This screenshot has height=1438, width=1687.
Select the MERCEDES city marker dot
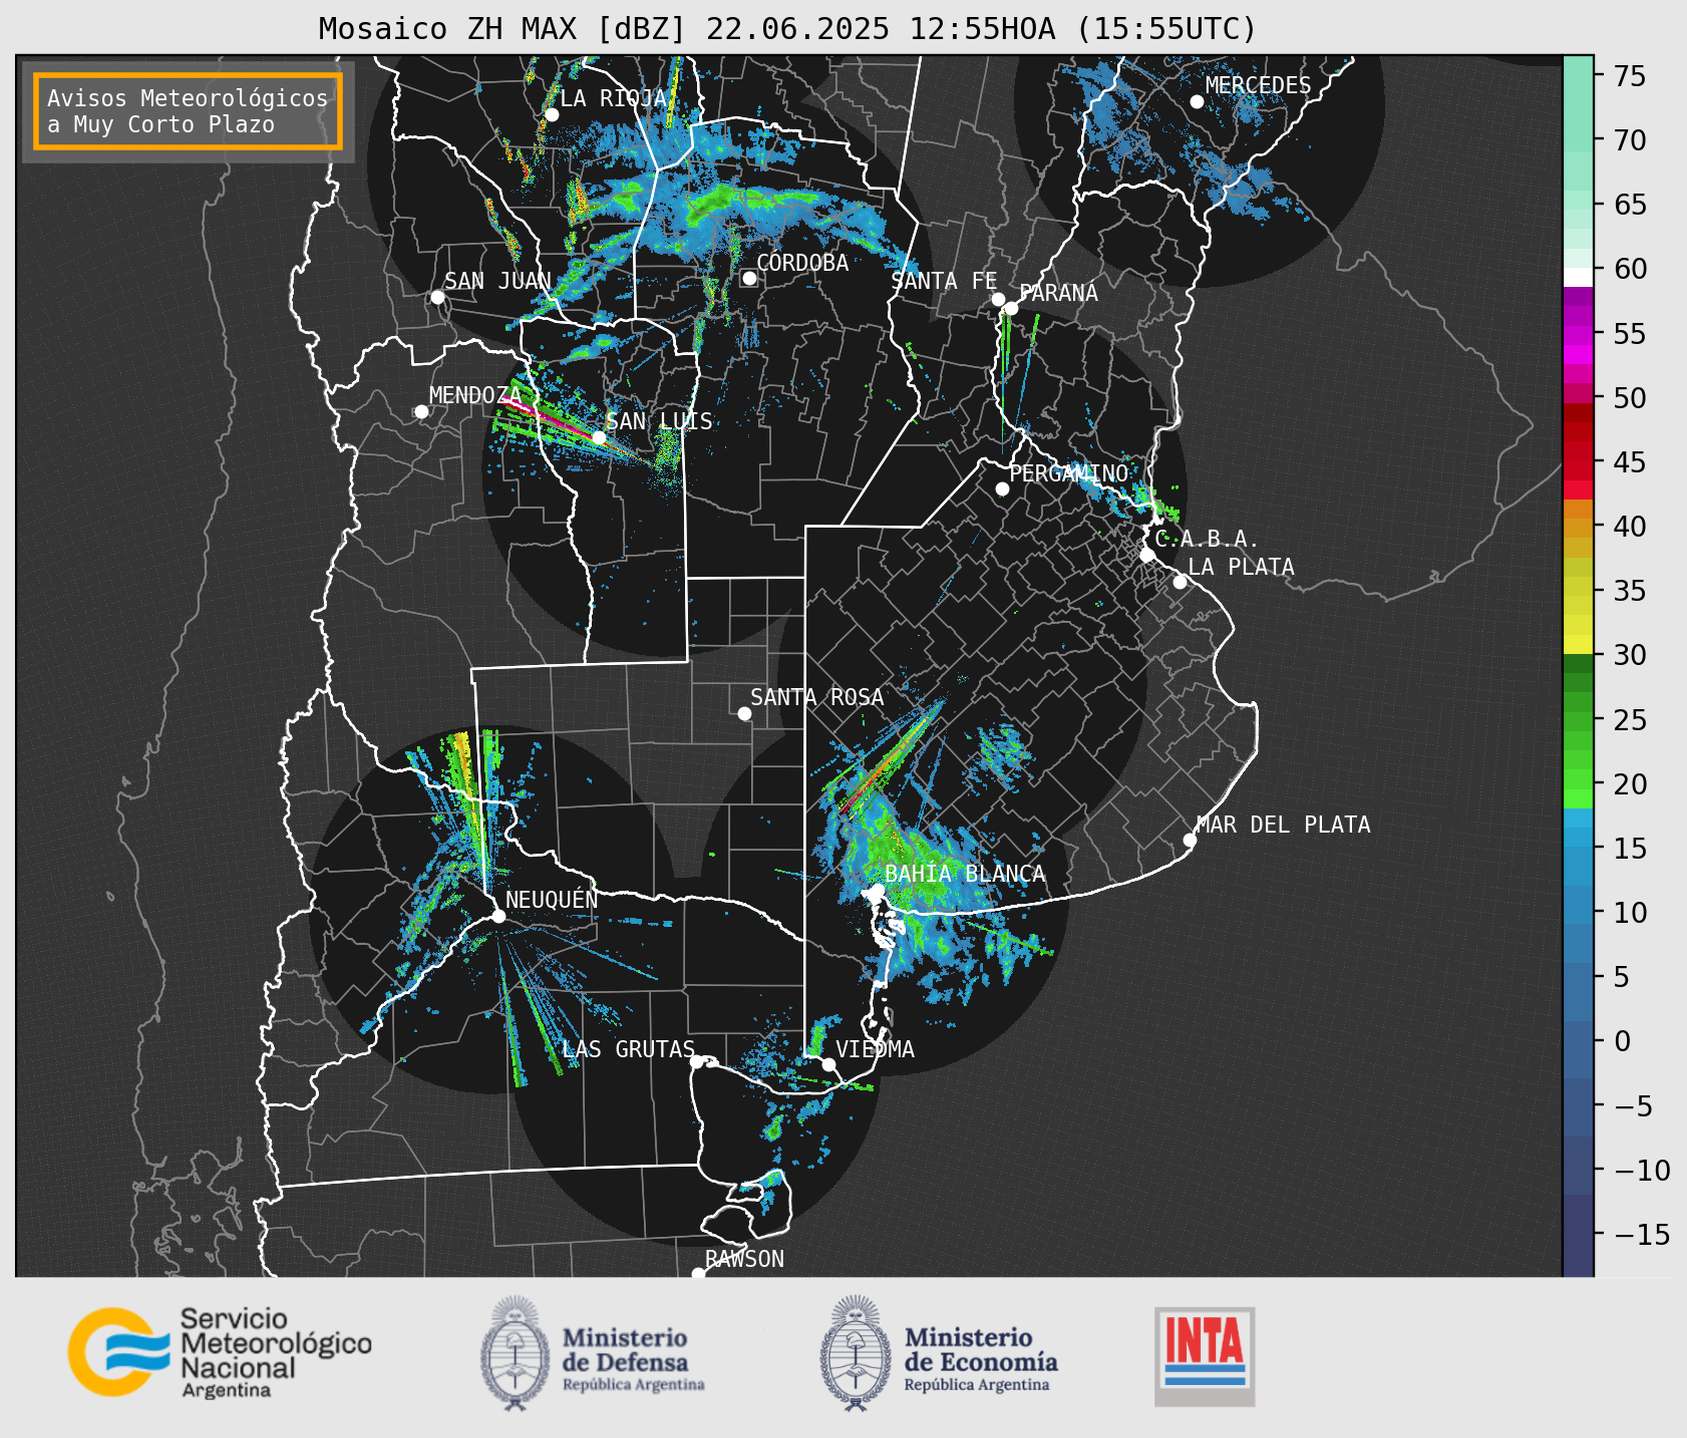(x=1196, y=102)
